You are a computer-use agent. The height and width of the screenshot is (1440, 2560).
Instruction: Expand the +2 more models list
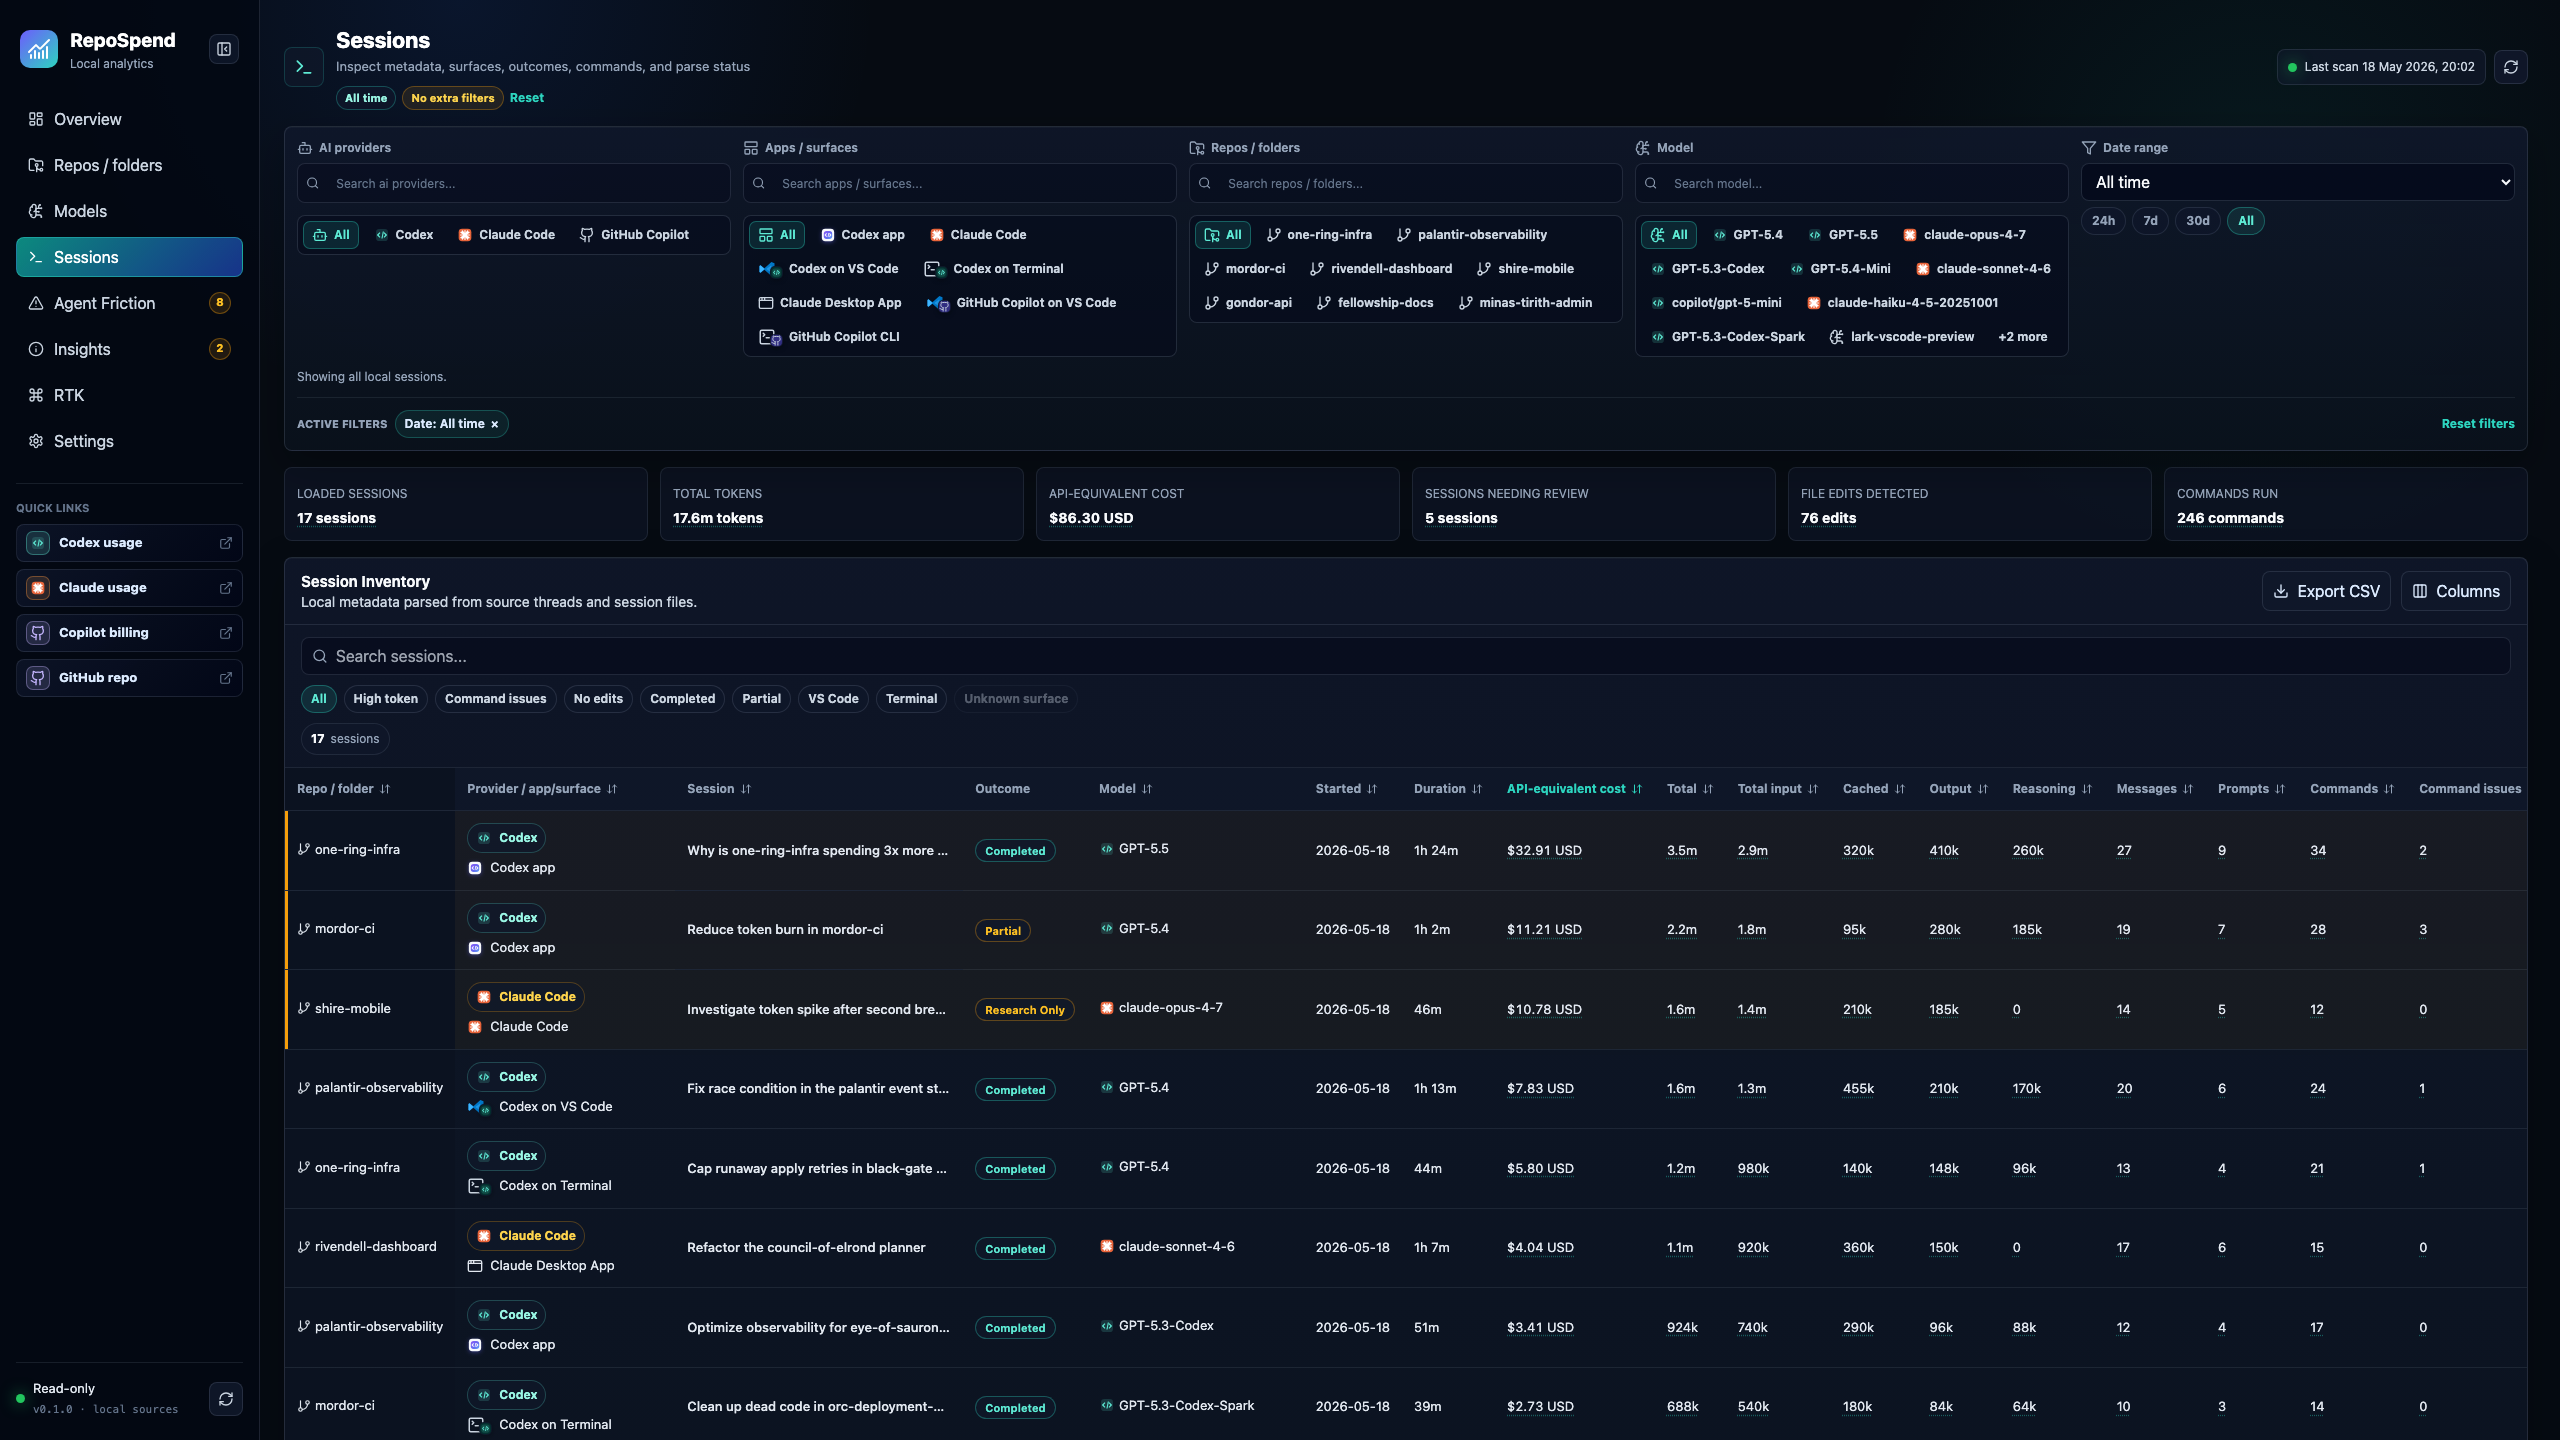click(x=2022, y=337)
